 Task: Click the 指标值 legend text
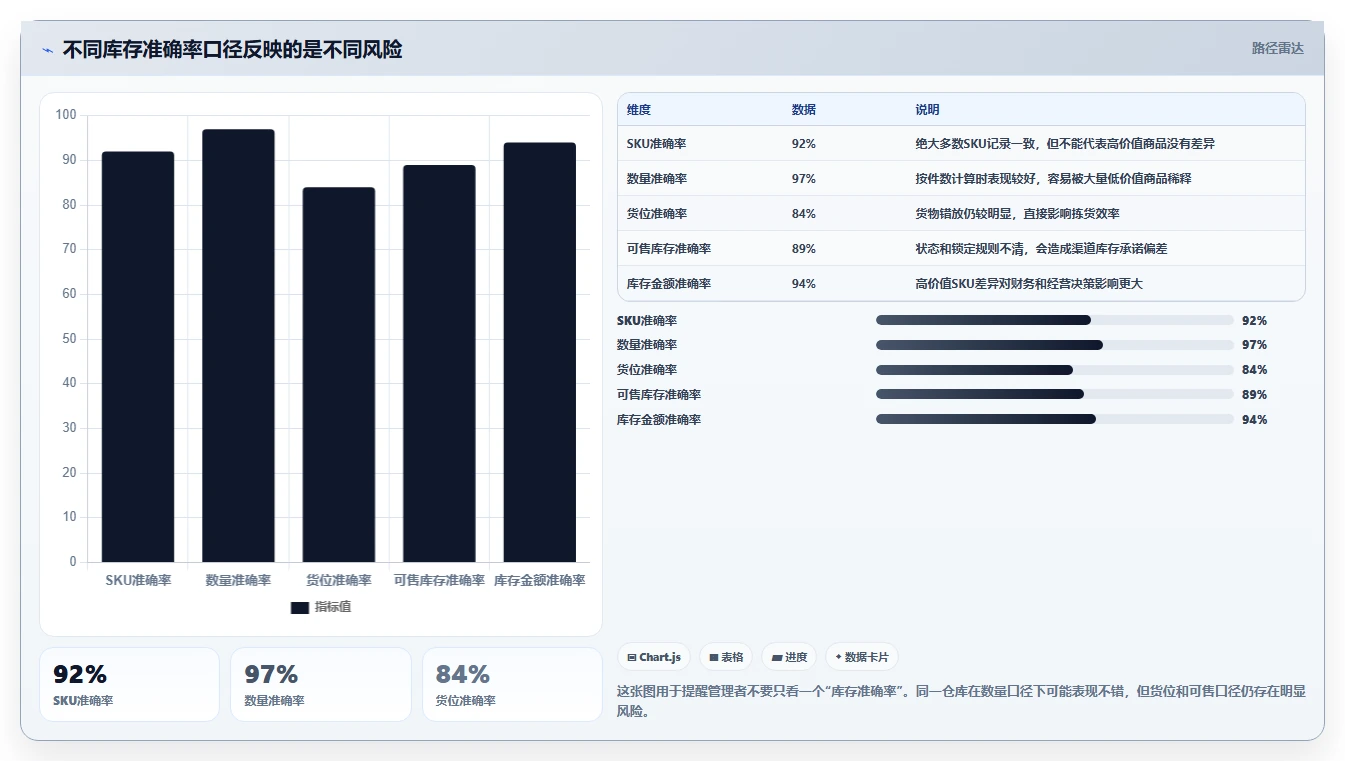point(333,607)
